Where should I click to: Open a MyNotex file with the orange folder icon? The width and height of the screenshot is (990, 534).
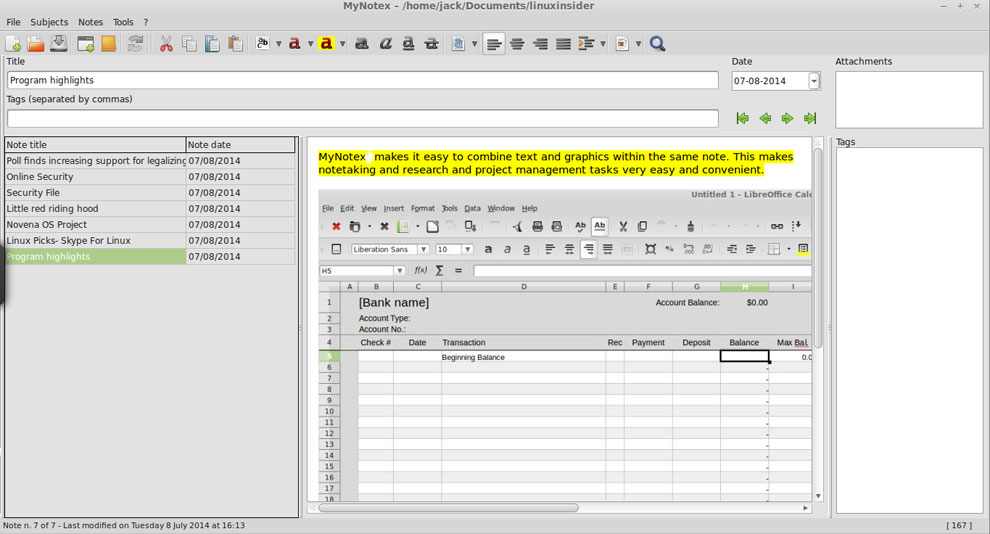[36, 44]
